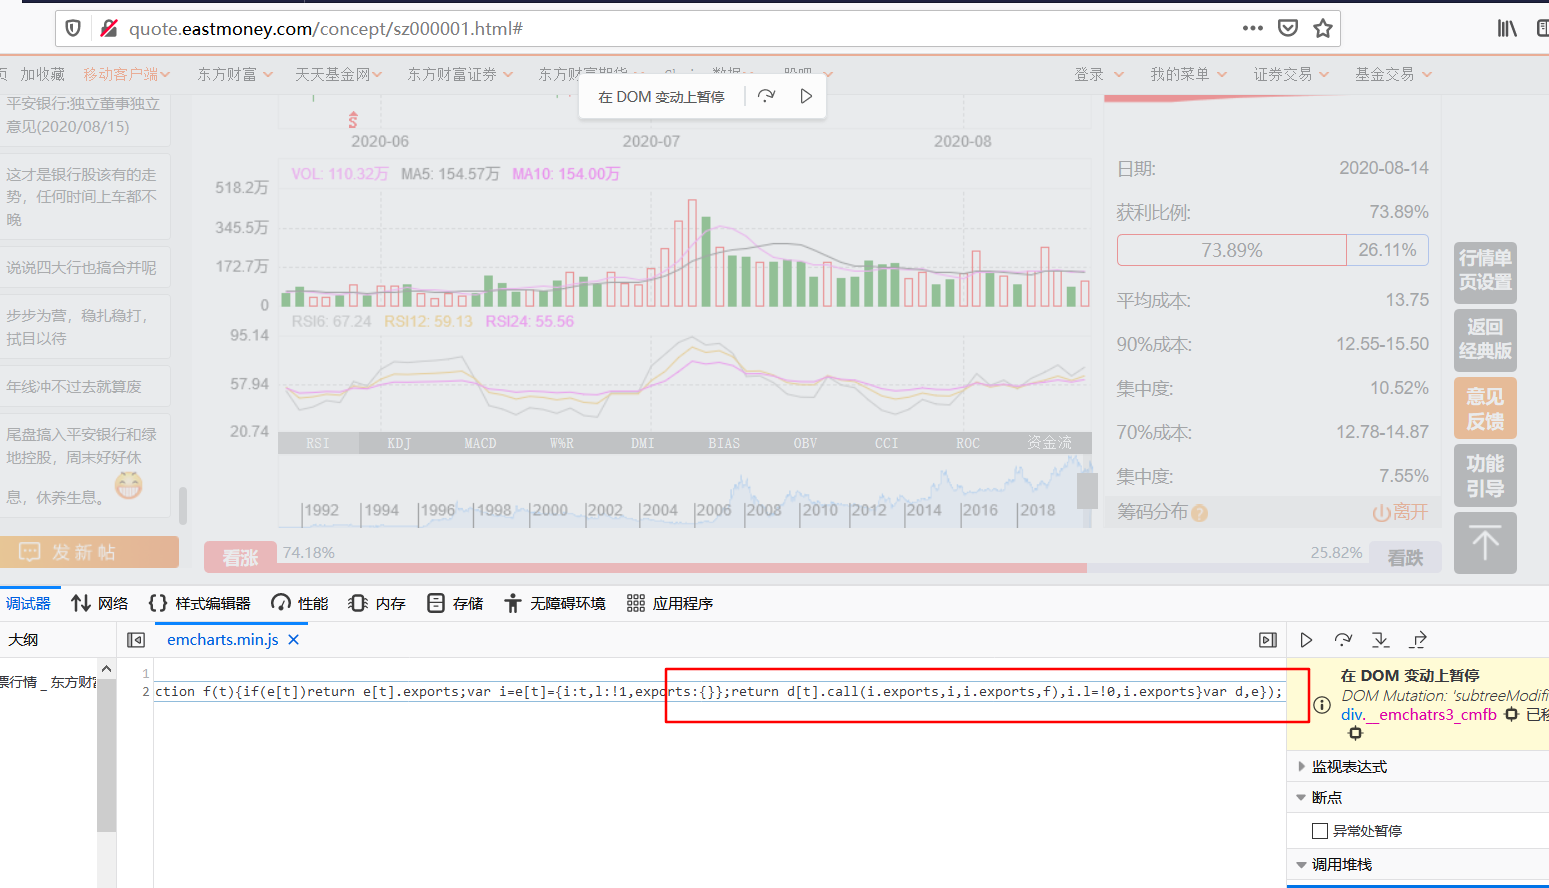Select the step out icon in the debugger
The height and width of the screenshot is (888, 1549).
click(x=1418, y=640)
